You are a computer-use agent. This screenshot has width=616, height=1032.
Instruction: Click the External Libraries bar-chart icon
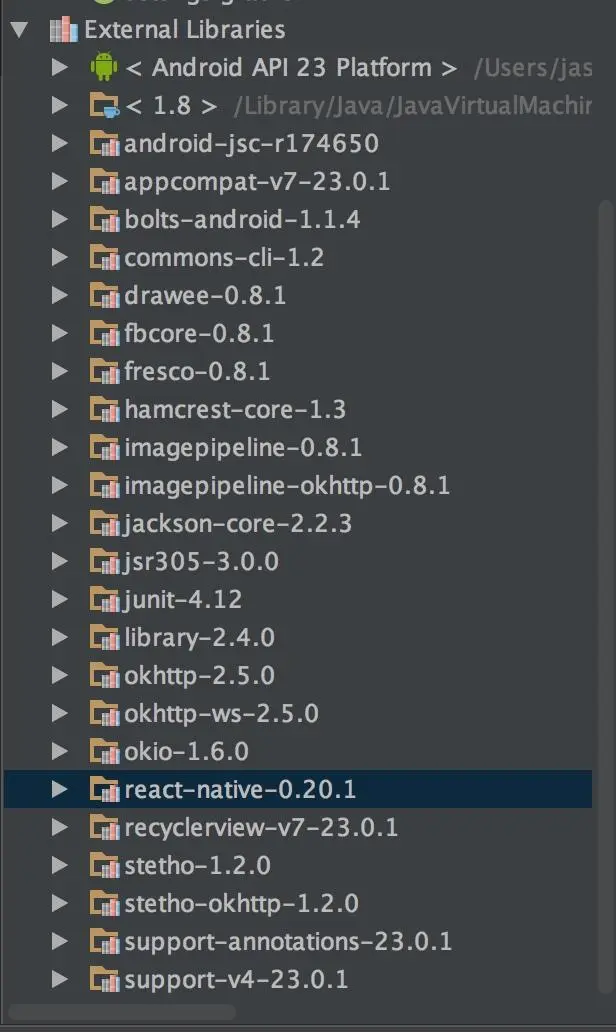[63, 30]
